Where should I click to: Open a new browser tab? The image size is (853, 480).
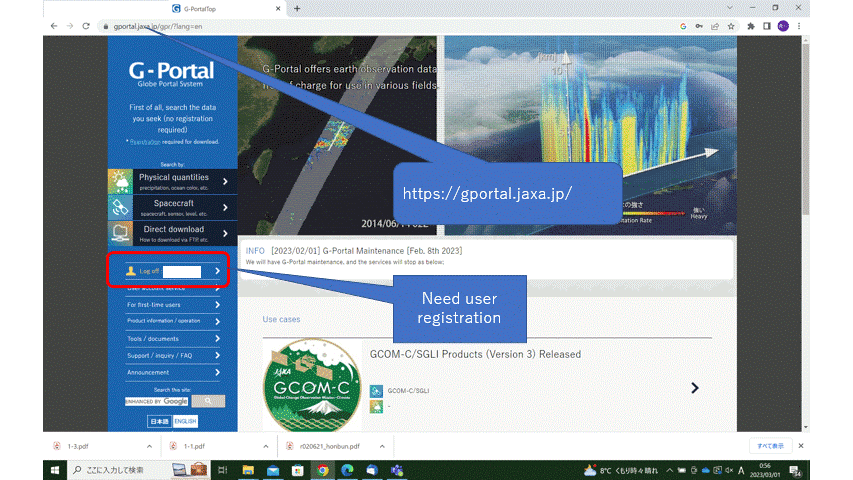297,9
